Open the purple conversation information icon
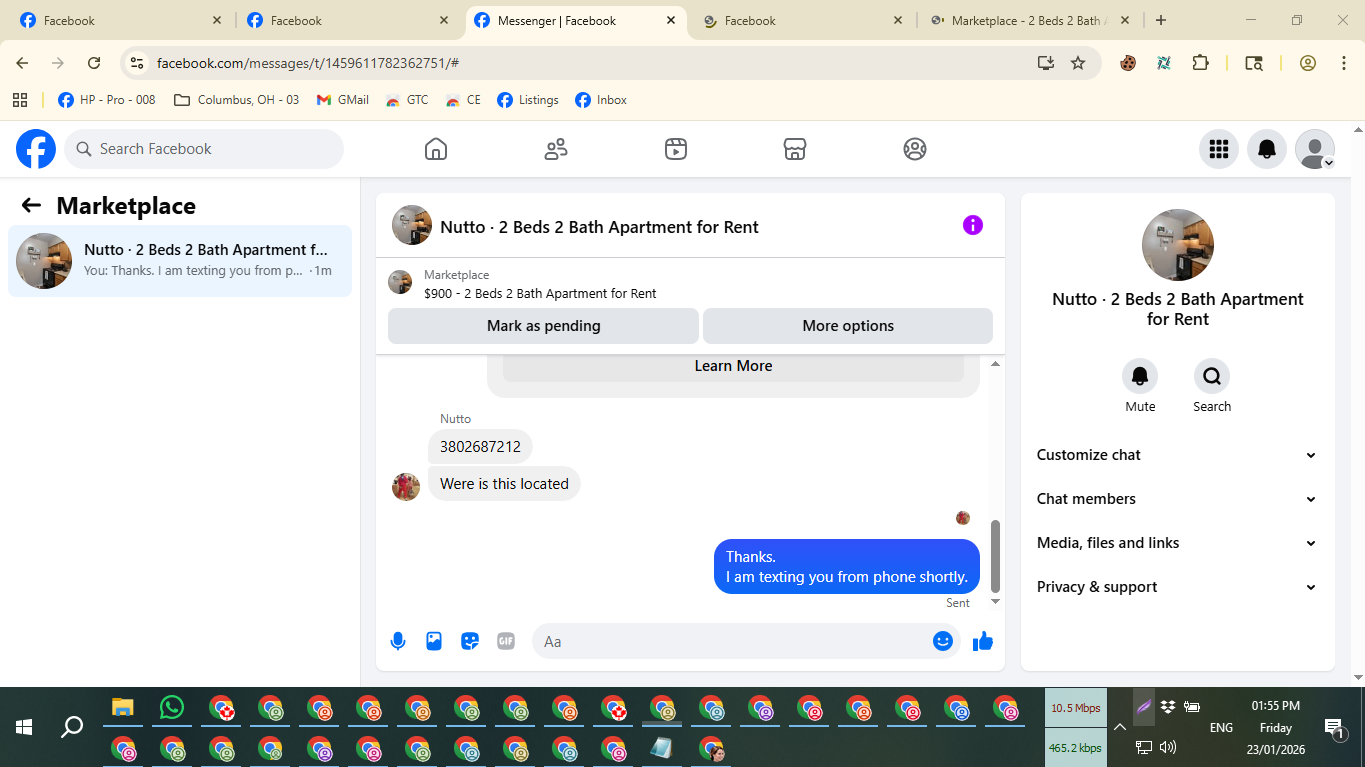1365x767 pixels. tap(973, 225)
